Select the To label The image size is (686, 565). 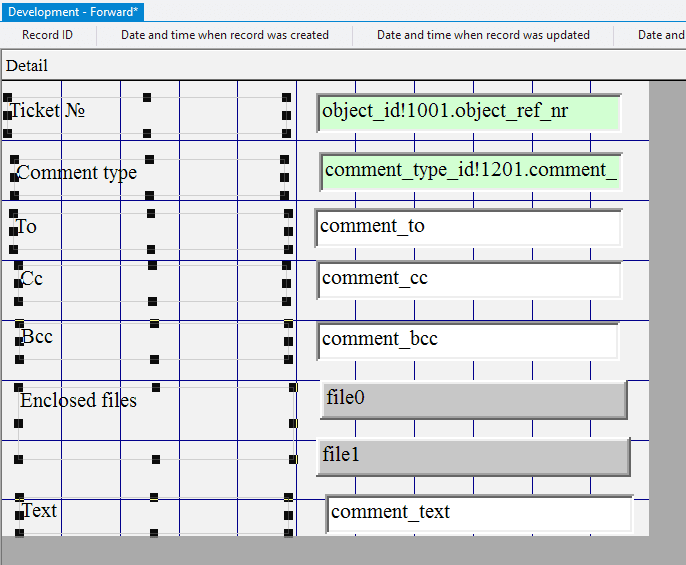tap(27, 227)
